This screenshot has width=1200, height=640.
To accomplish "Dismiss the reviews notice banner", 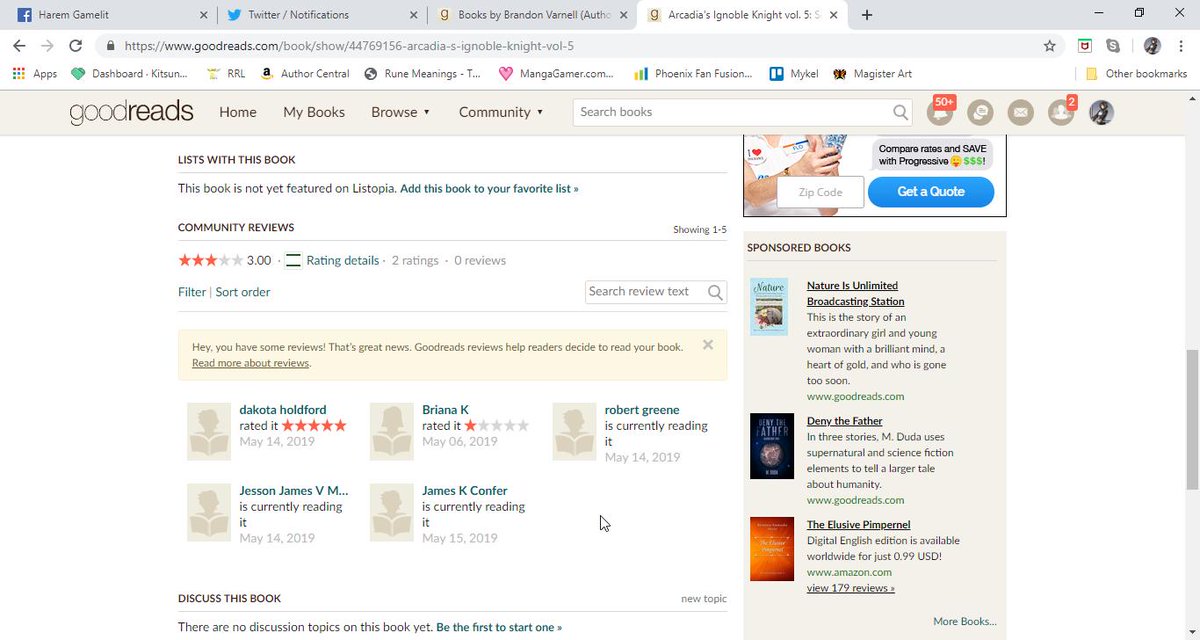I will 708,345.
